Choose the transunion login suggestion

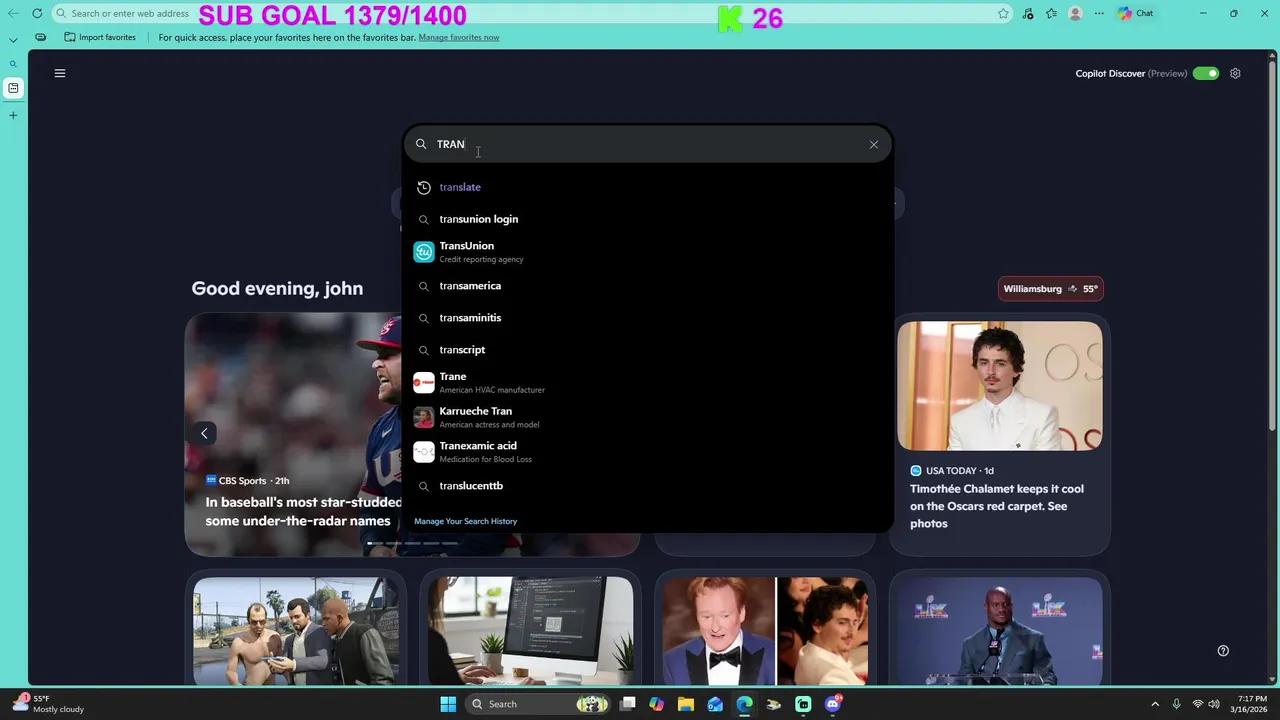tap(647, 219)
